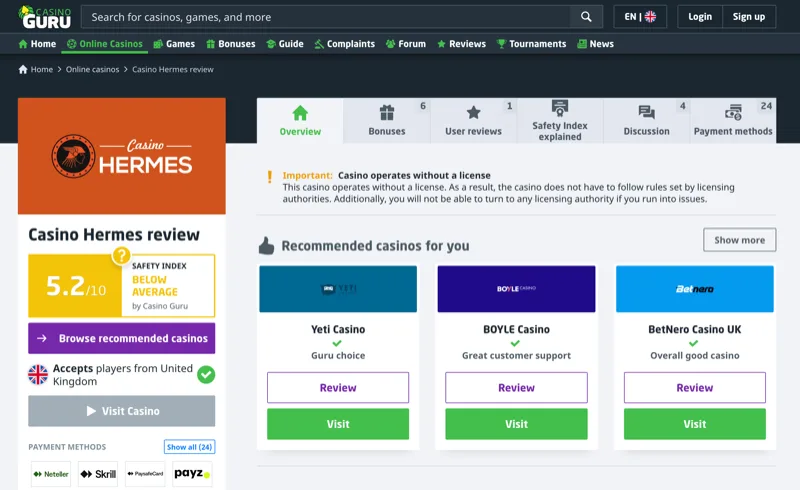Click Visit button for BOYLE Casino
This screenshot has width=800, height=490.
516,424
